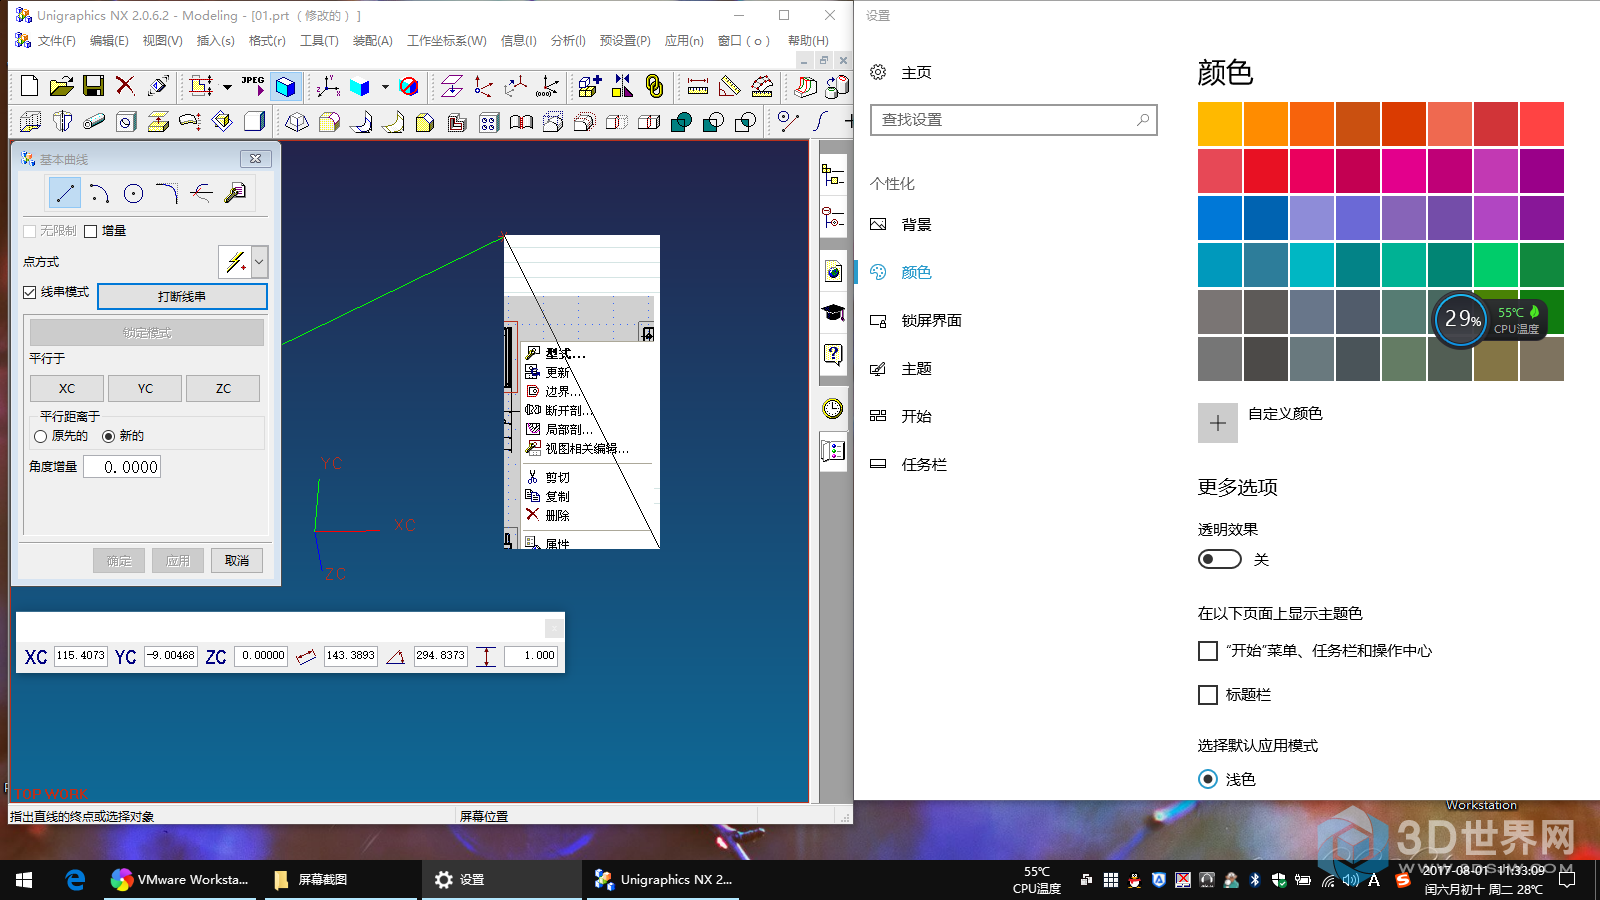This screenshot has height=900, width=1600.
Task: Select the Line tool in Basic Curves
Action: click(64, 193)
